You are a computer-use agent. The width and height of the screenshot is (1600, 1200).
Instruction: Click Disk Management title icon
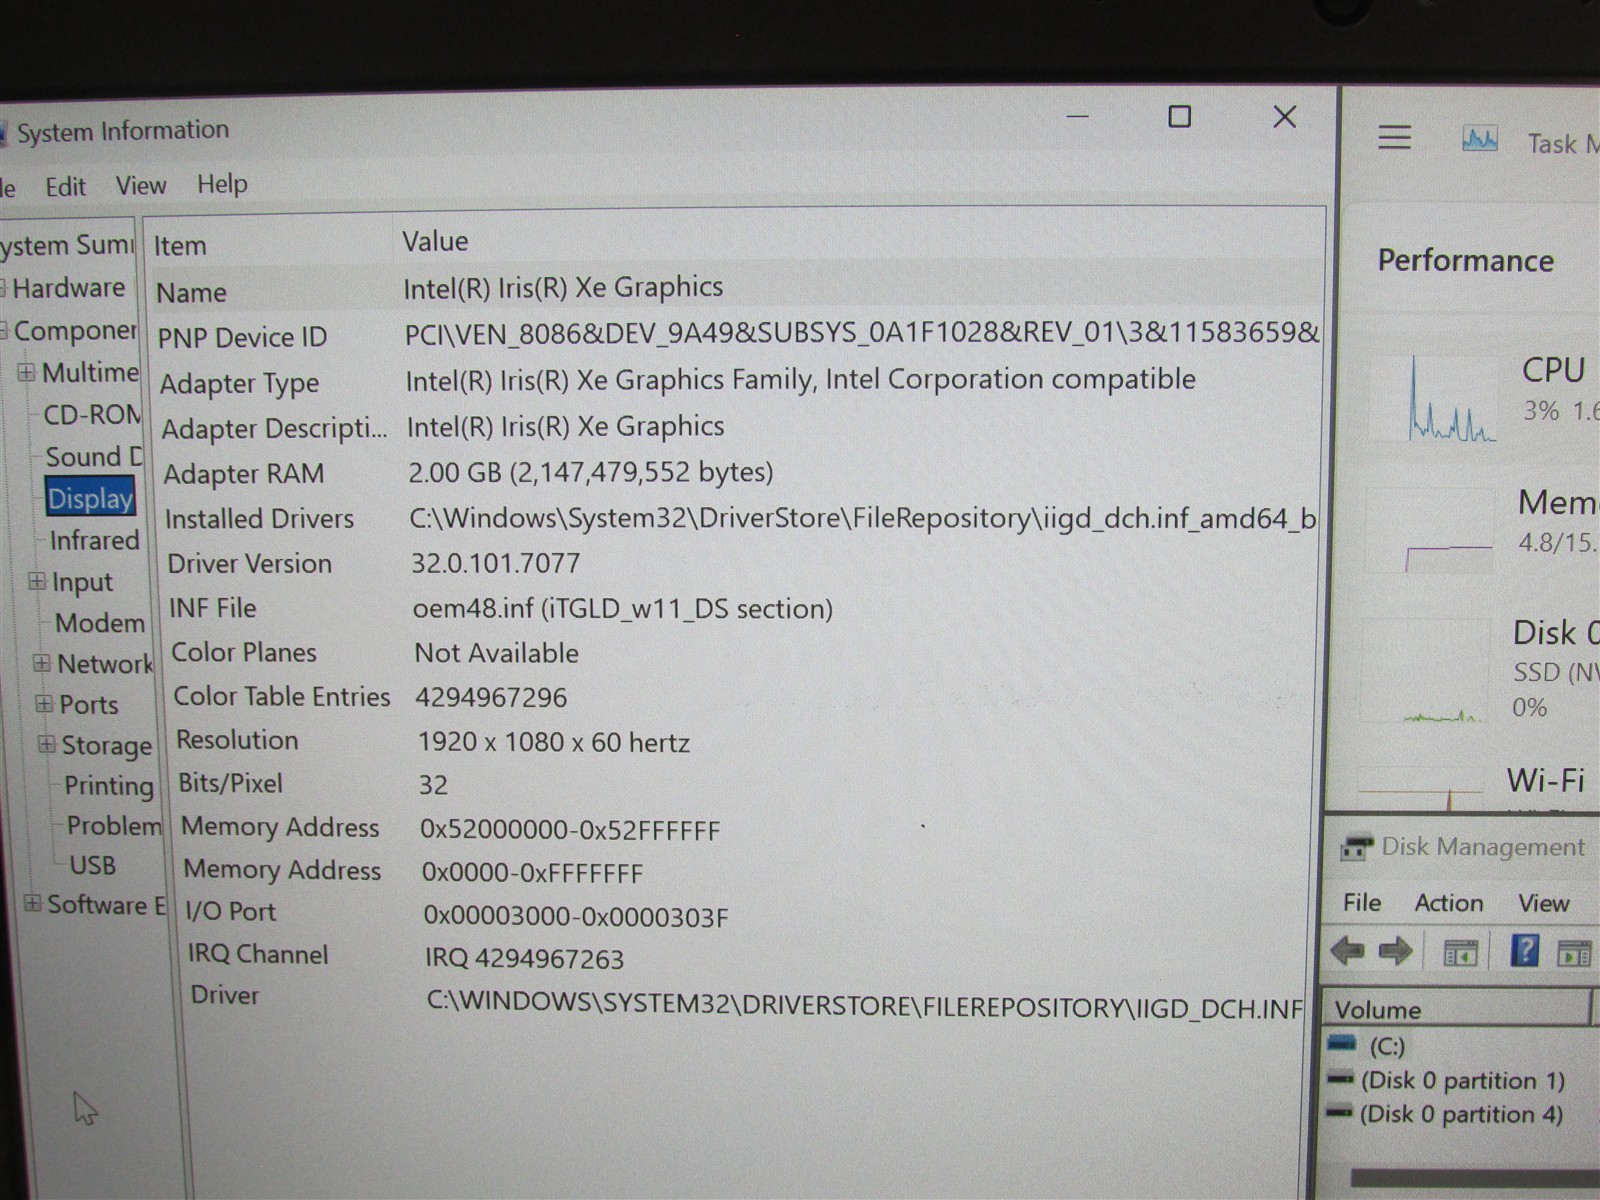(x=1356, y=847)
